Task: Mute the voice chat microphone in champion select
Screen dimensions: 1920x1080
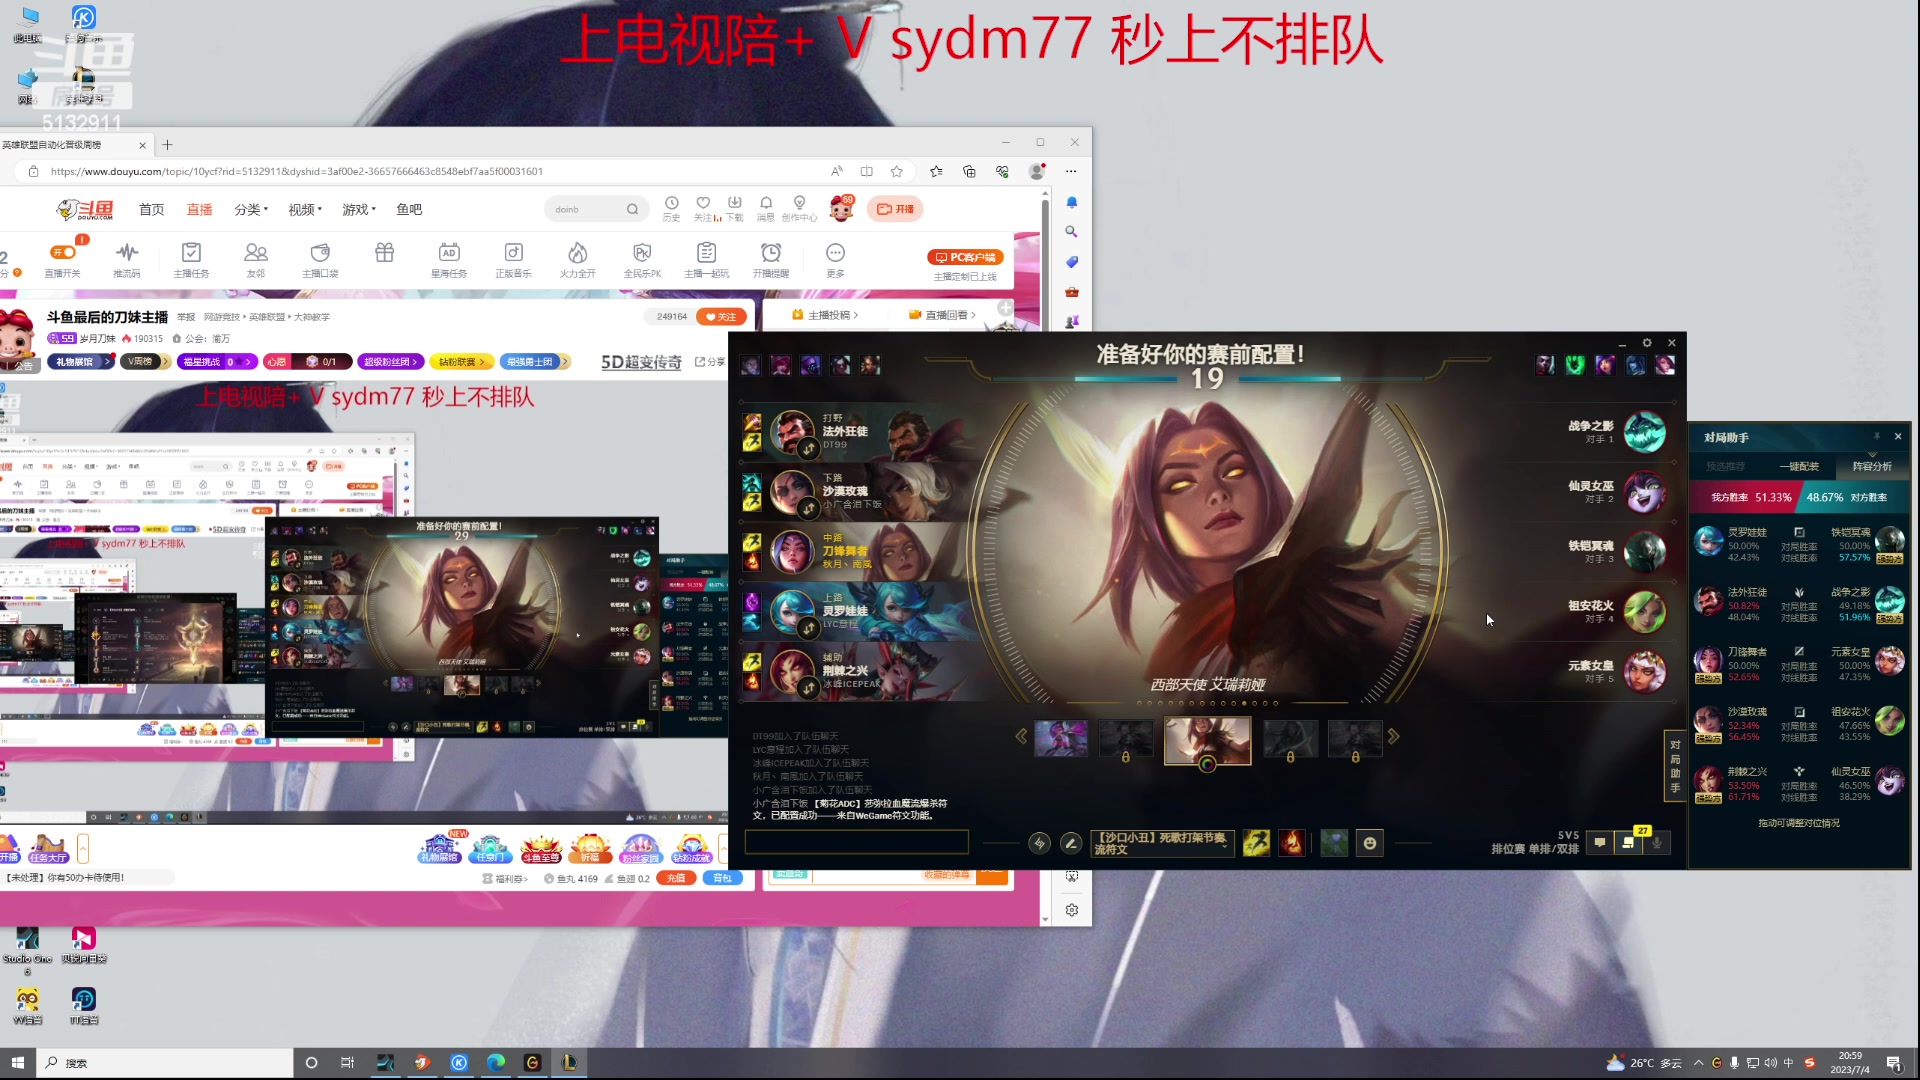Action: [x=1657, y=843]
